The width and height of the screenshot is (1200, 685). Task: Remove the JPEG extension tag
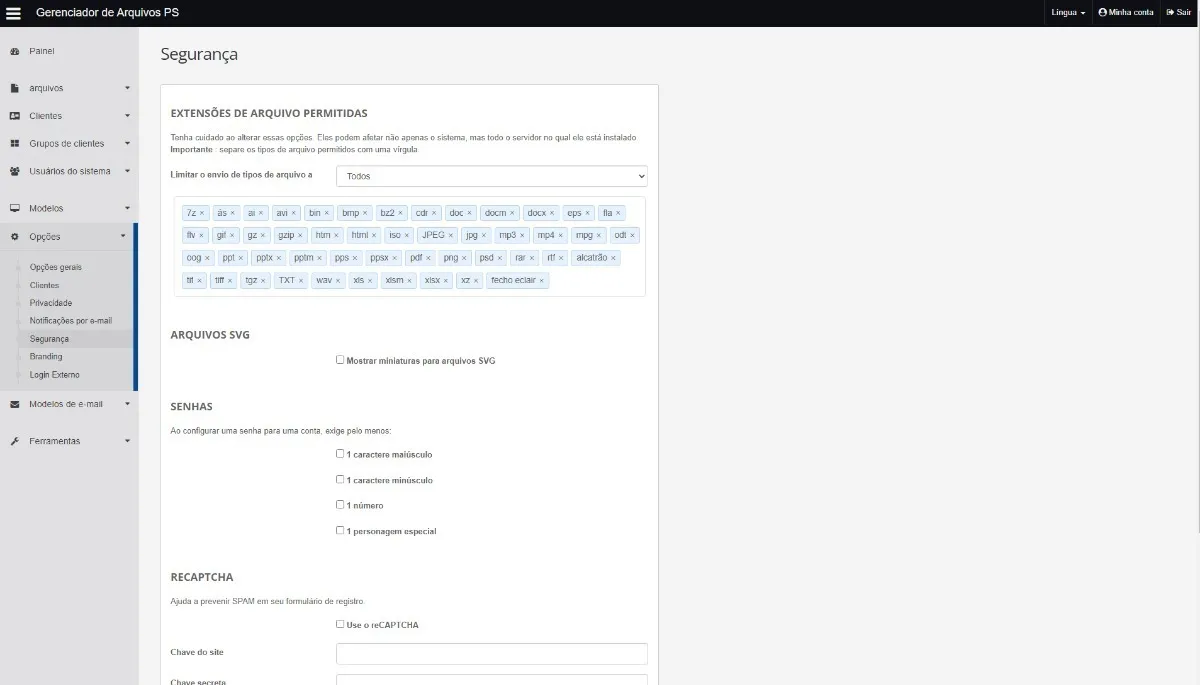450,235
